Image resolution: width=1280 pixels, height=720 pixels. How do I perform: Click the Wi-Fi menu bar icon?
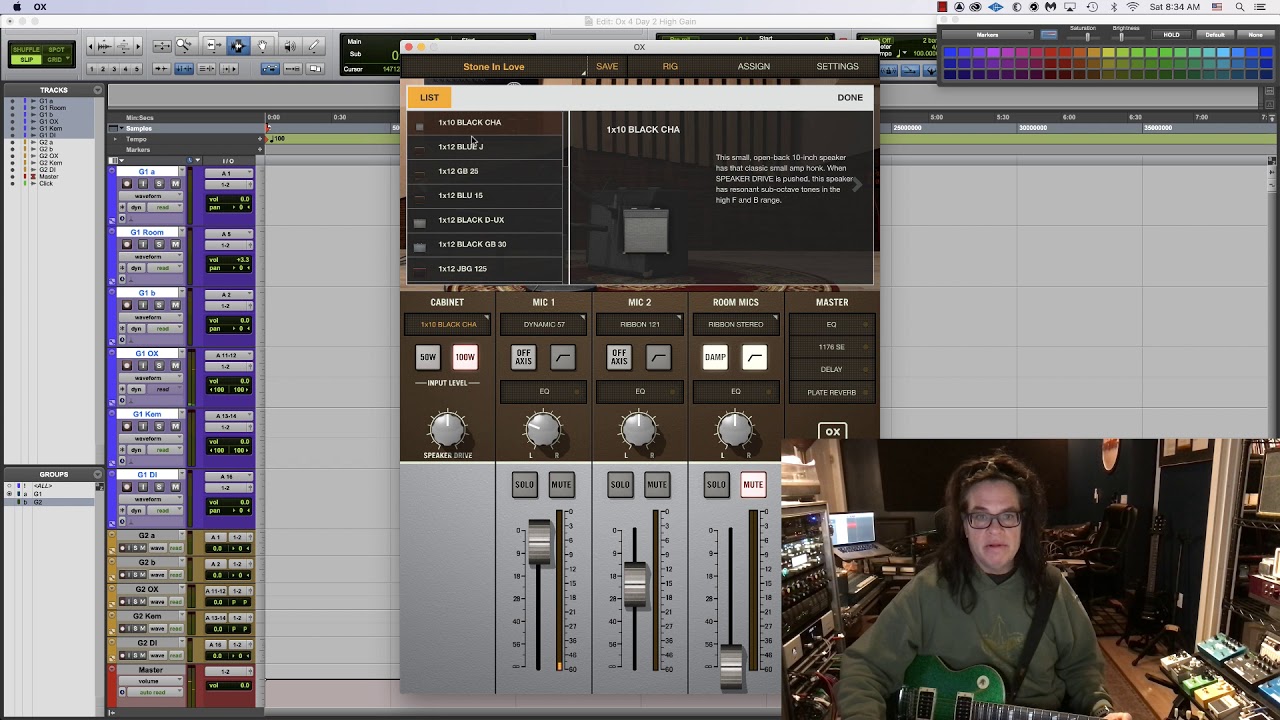coord(1133,7)
